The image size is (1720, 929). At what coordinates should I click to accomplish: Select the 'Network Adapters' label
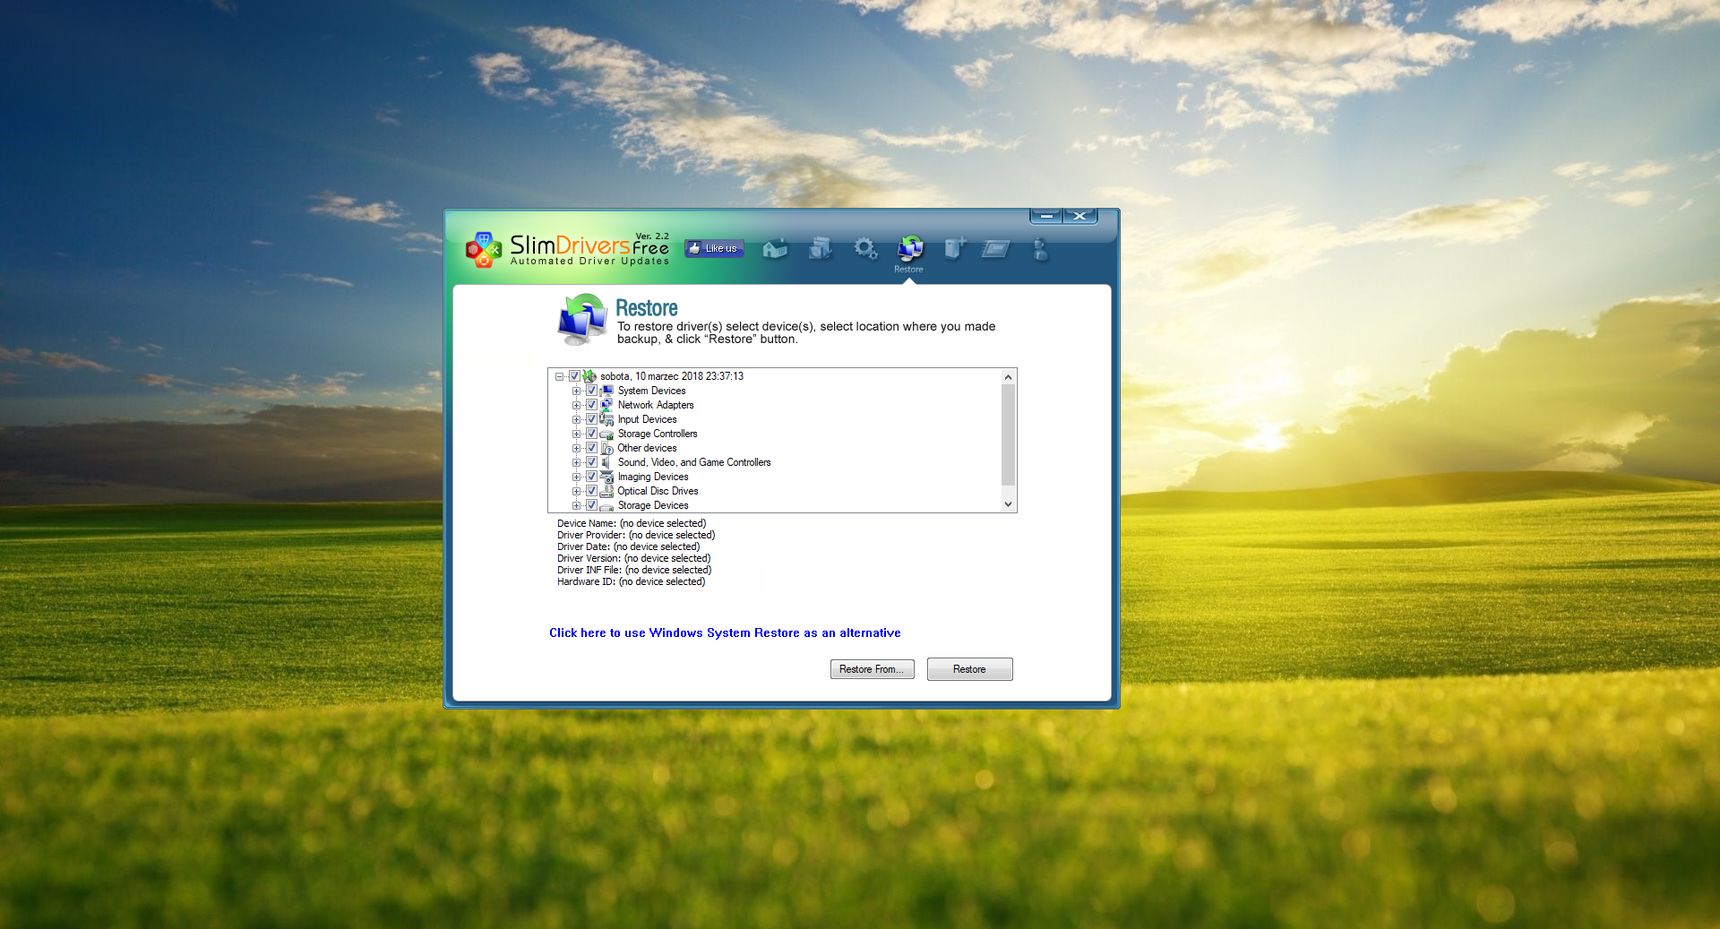(656, 405)
